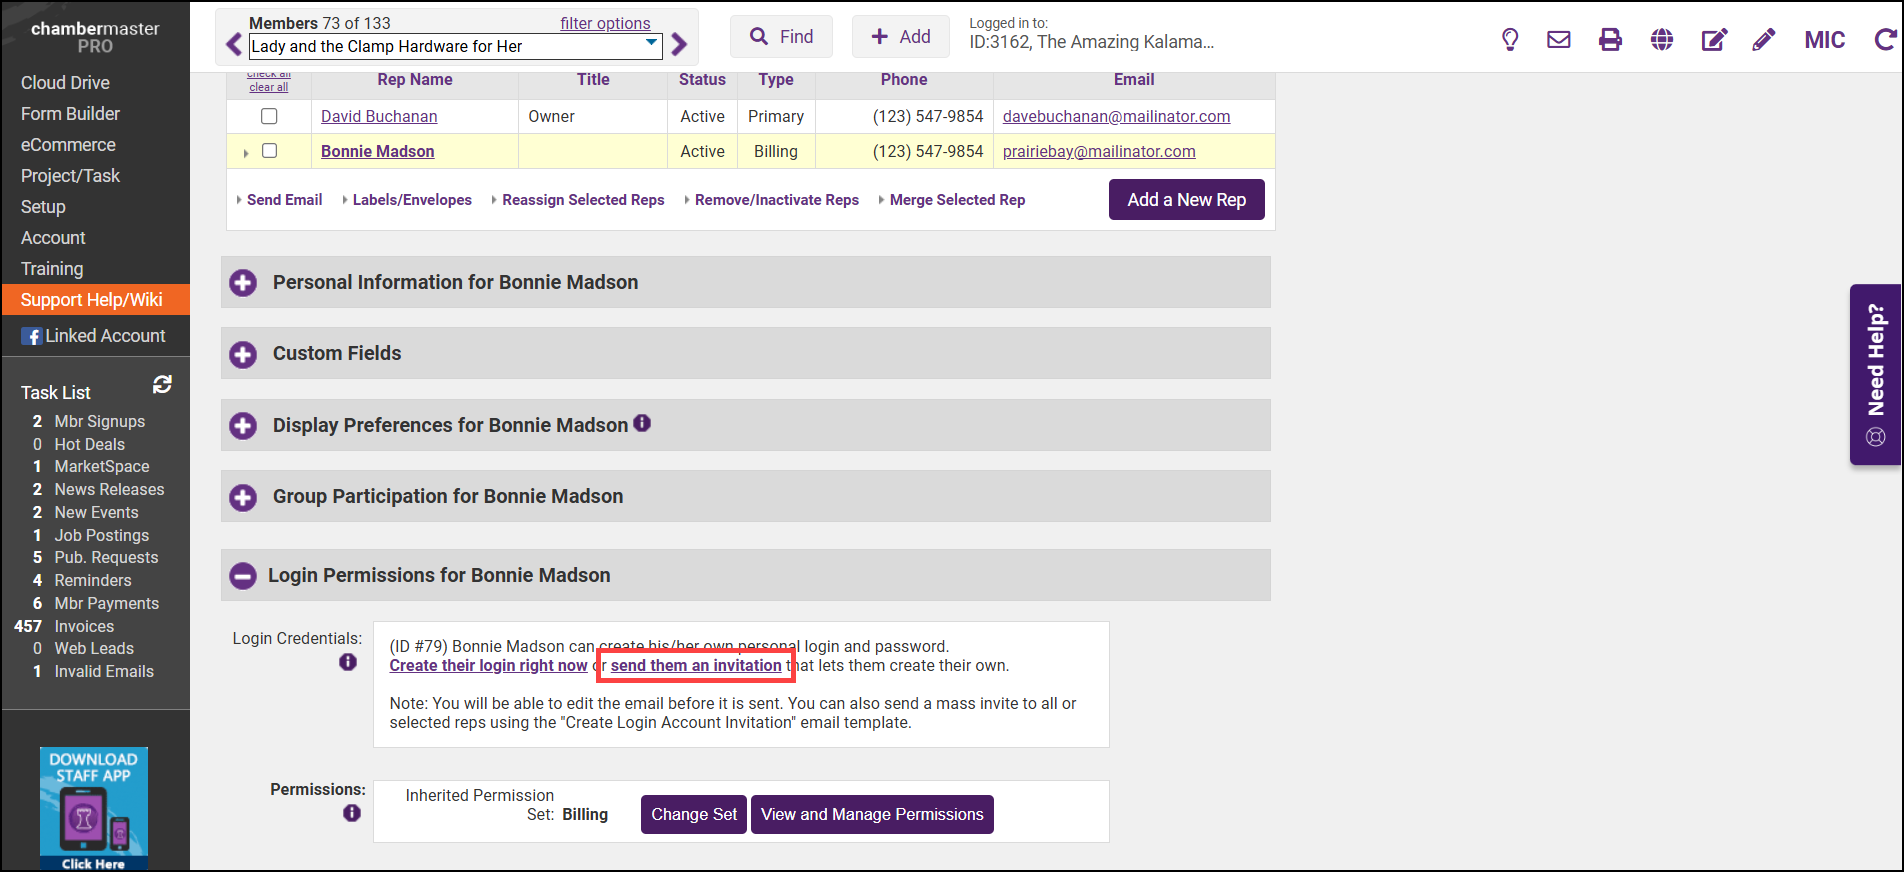
Task: Collapse Login Permissions for Bonnie Madson
Action: coord(243,576)
